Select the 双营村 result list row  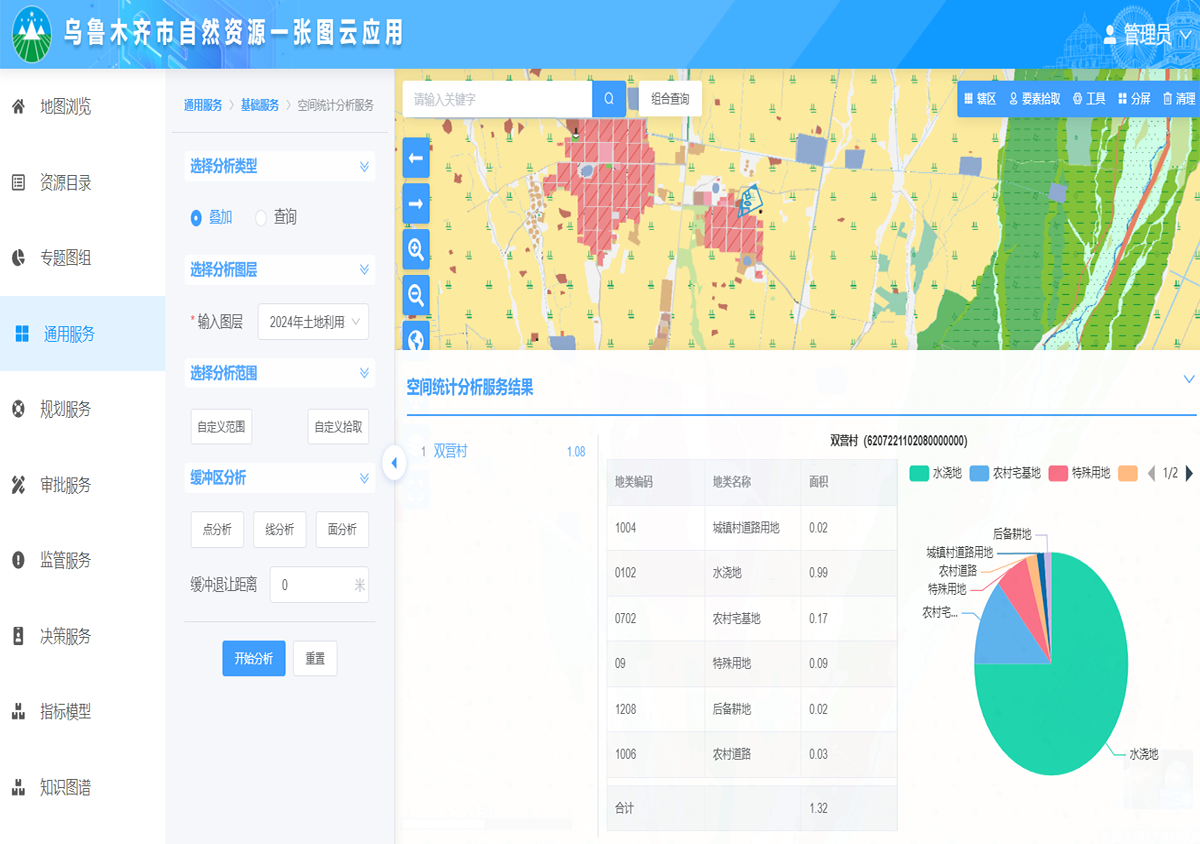pos(502,452)
